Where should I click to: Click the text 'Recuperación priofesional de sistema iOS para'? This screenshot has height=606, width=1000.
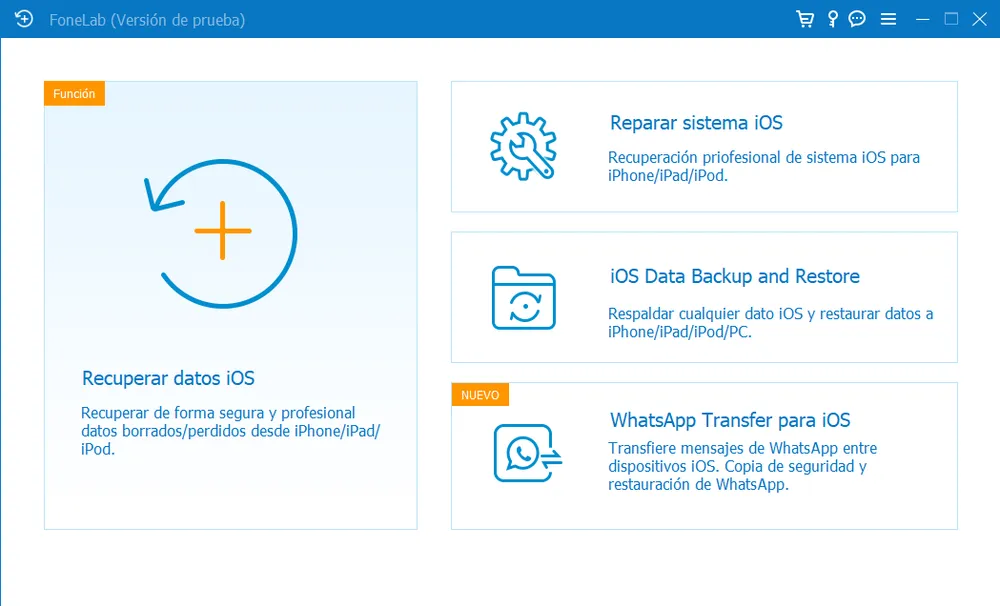click(764, 158)
